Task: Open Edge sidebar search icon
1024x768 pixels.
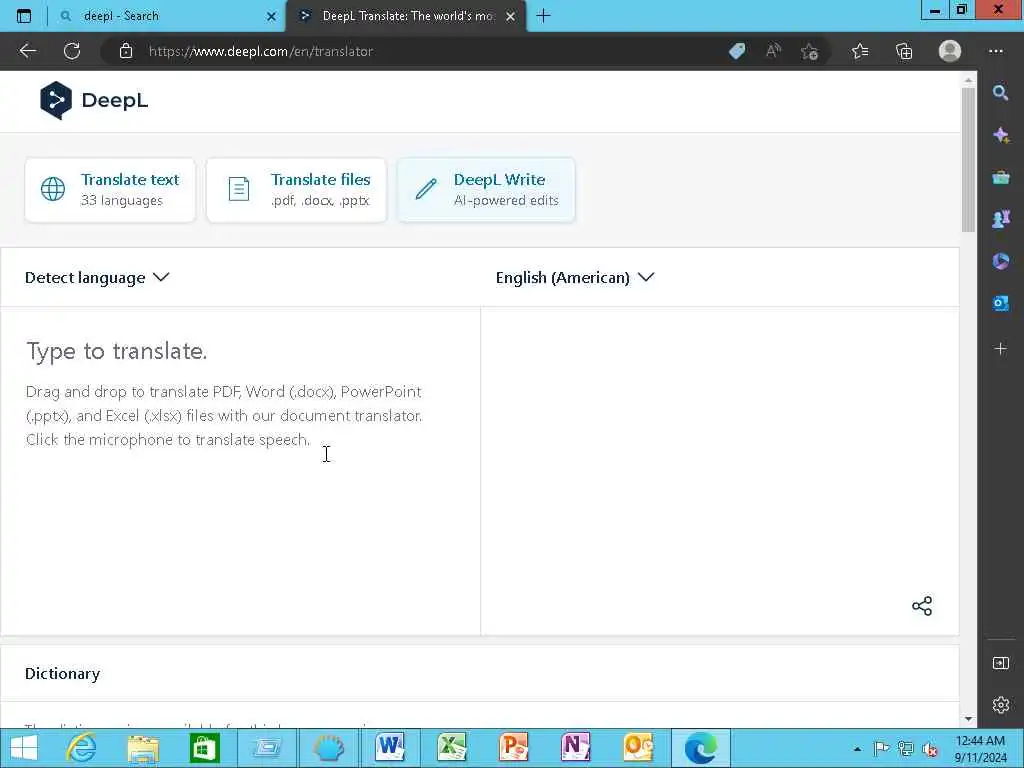Action: [1000, 93]
